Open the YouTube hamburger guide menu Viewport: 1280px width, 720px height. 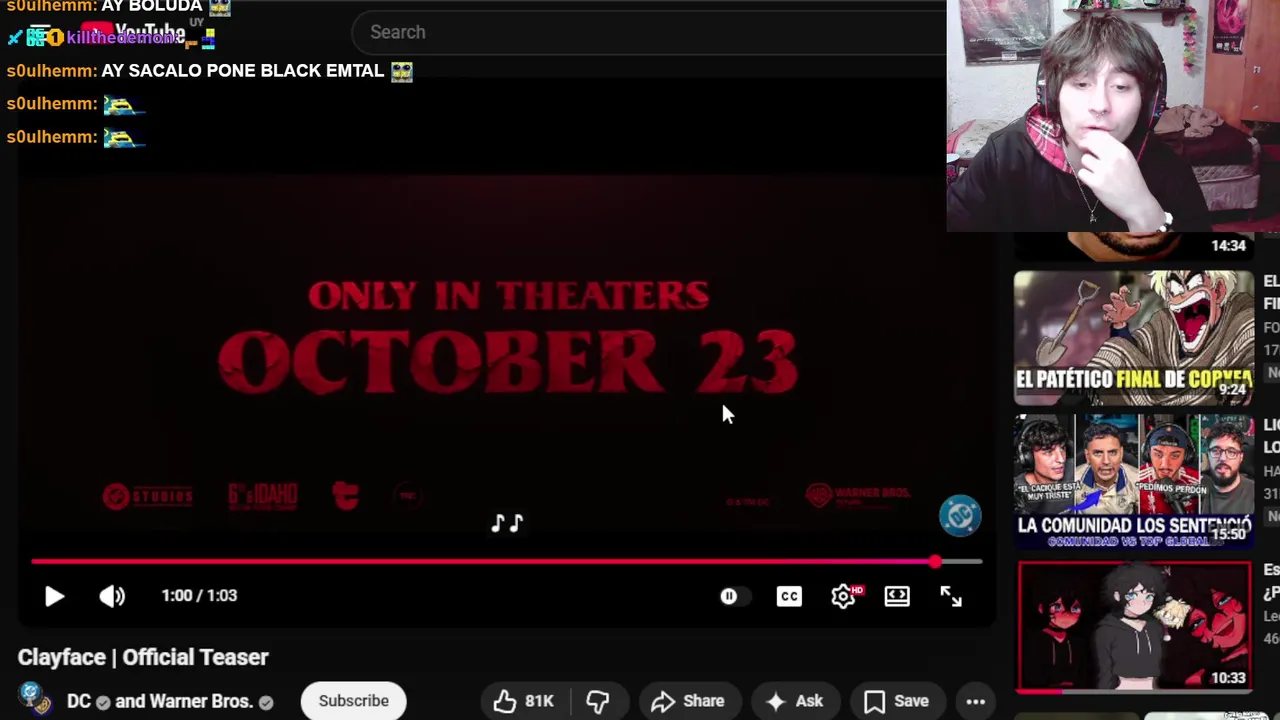pyautogui.click(x=40, y=32)
